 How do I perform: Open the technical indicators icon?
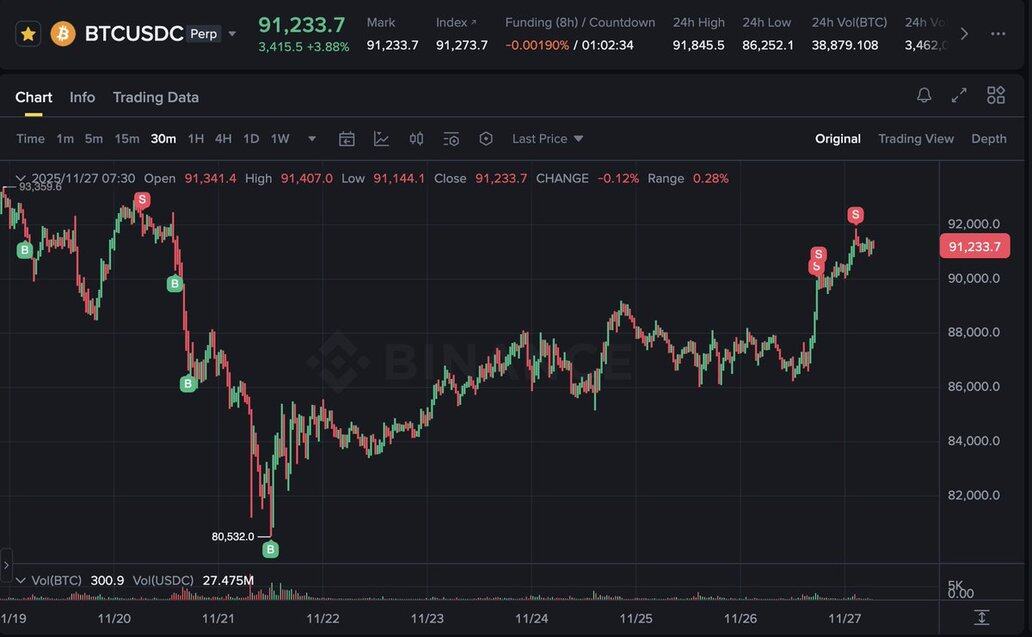click(381, 139)
